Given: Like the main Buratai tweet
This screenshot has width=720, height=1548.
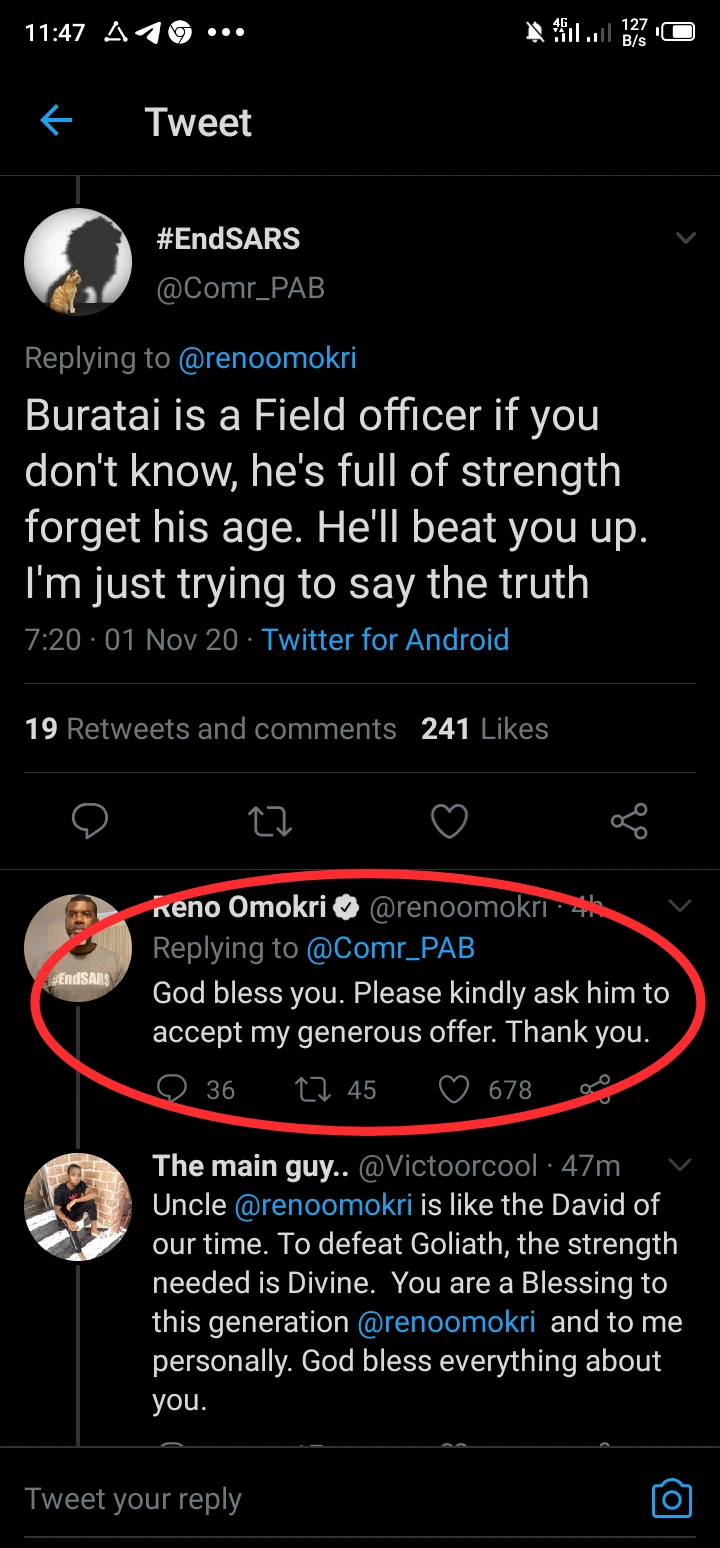Looking at the screenshot, I should pos(449,822).
